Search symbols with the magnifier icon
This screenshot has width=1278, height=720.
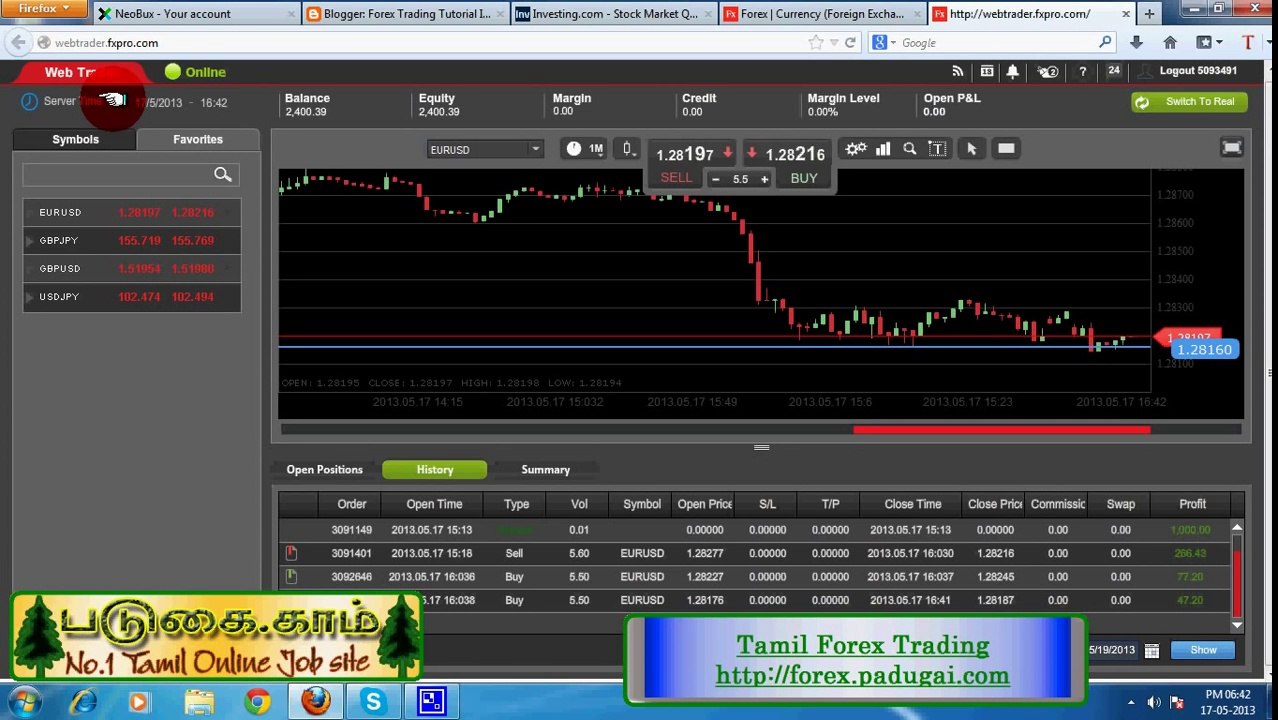(223, 175)
